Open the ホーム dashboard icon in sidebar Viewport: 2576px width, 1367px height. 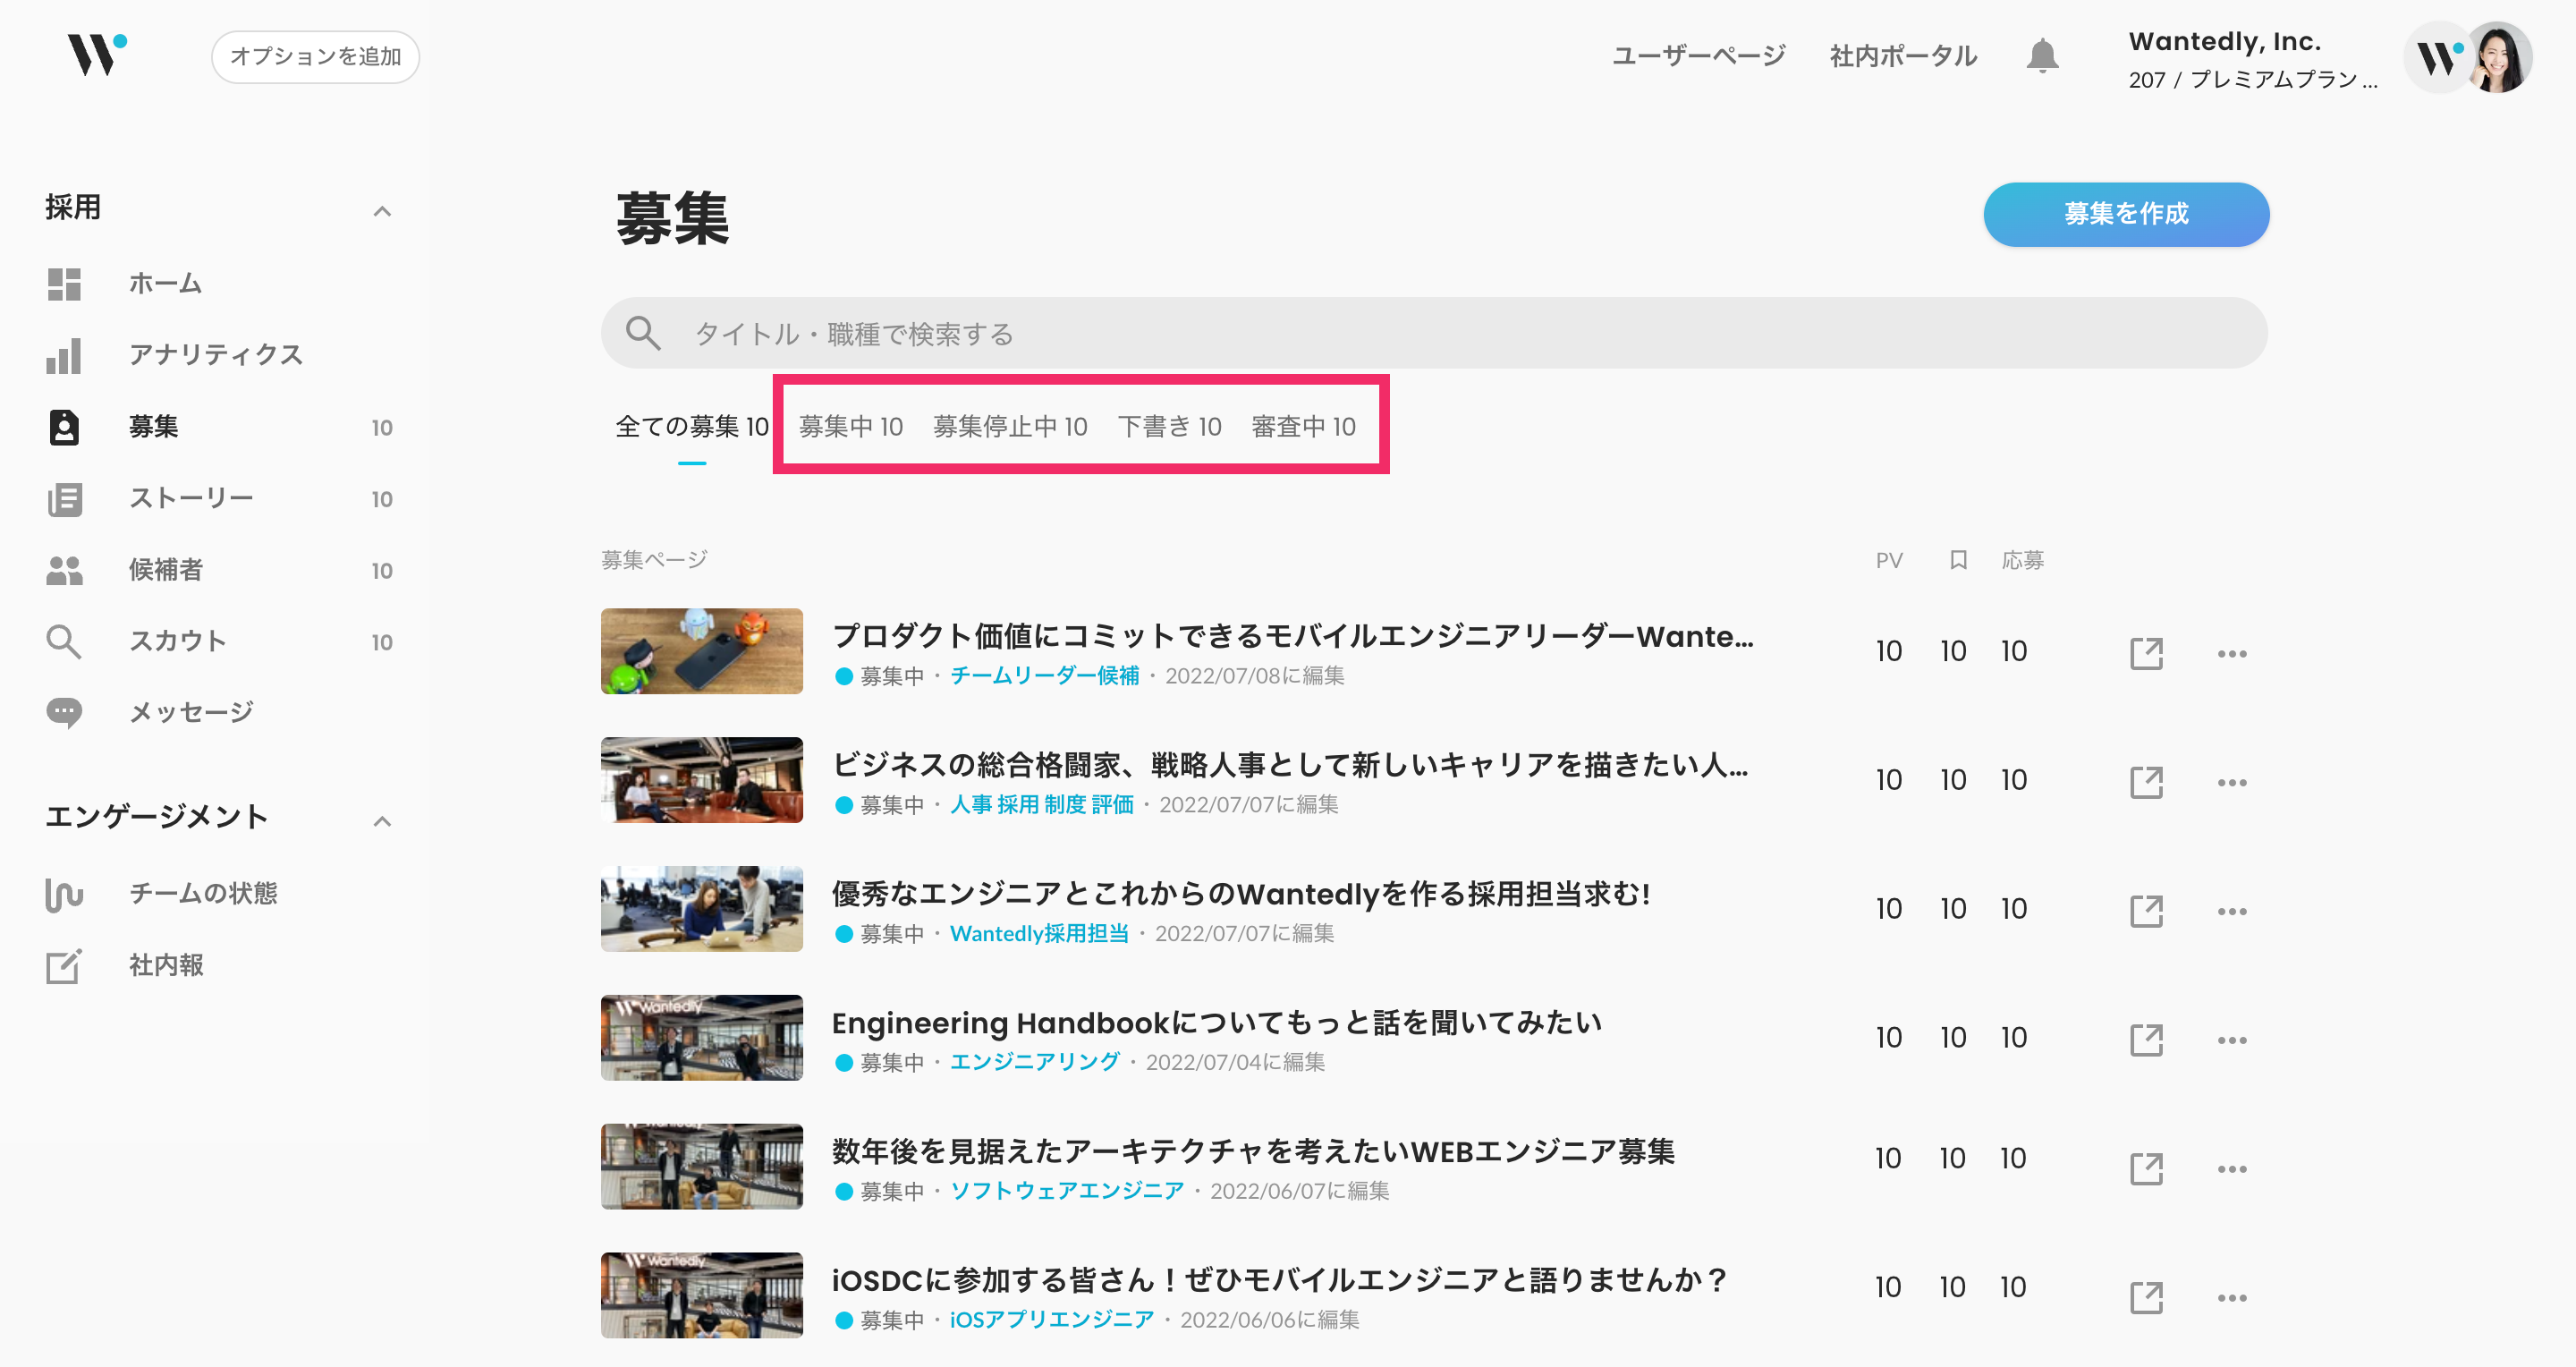[x=64, y=284]
